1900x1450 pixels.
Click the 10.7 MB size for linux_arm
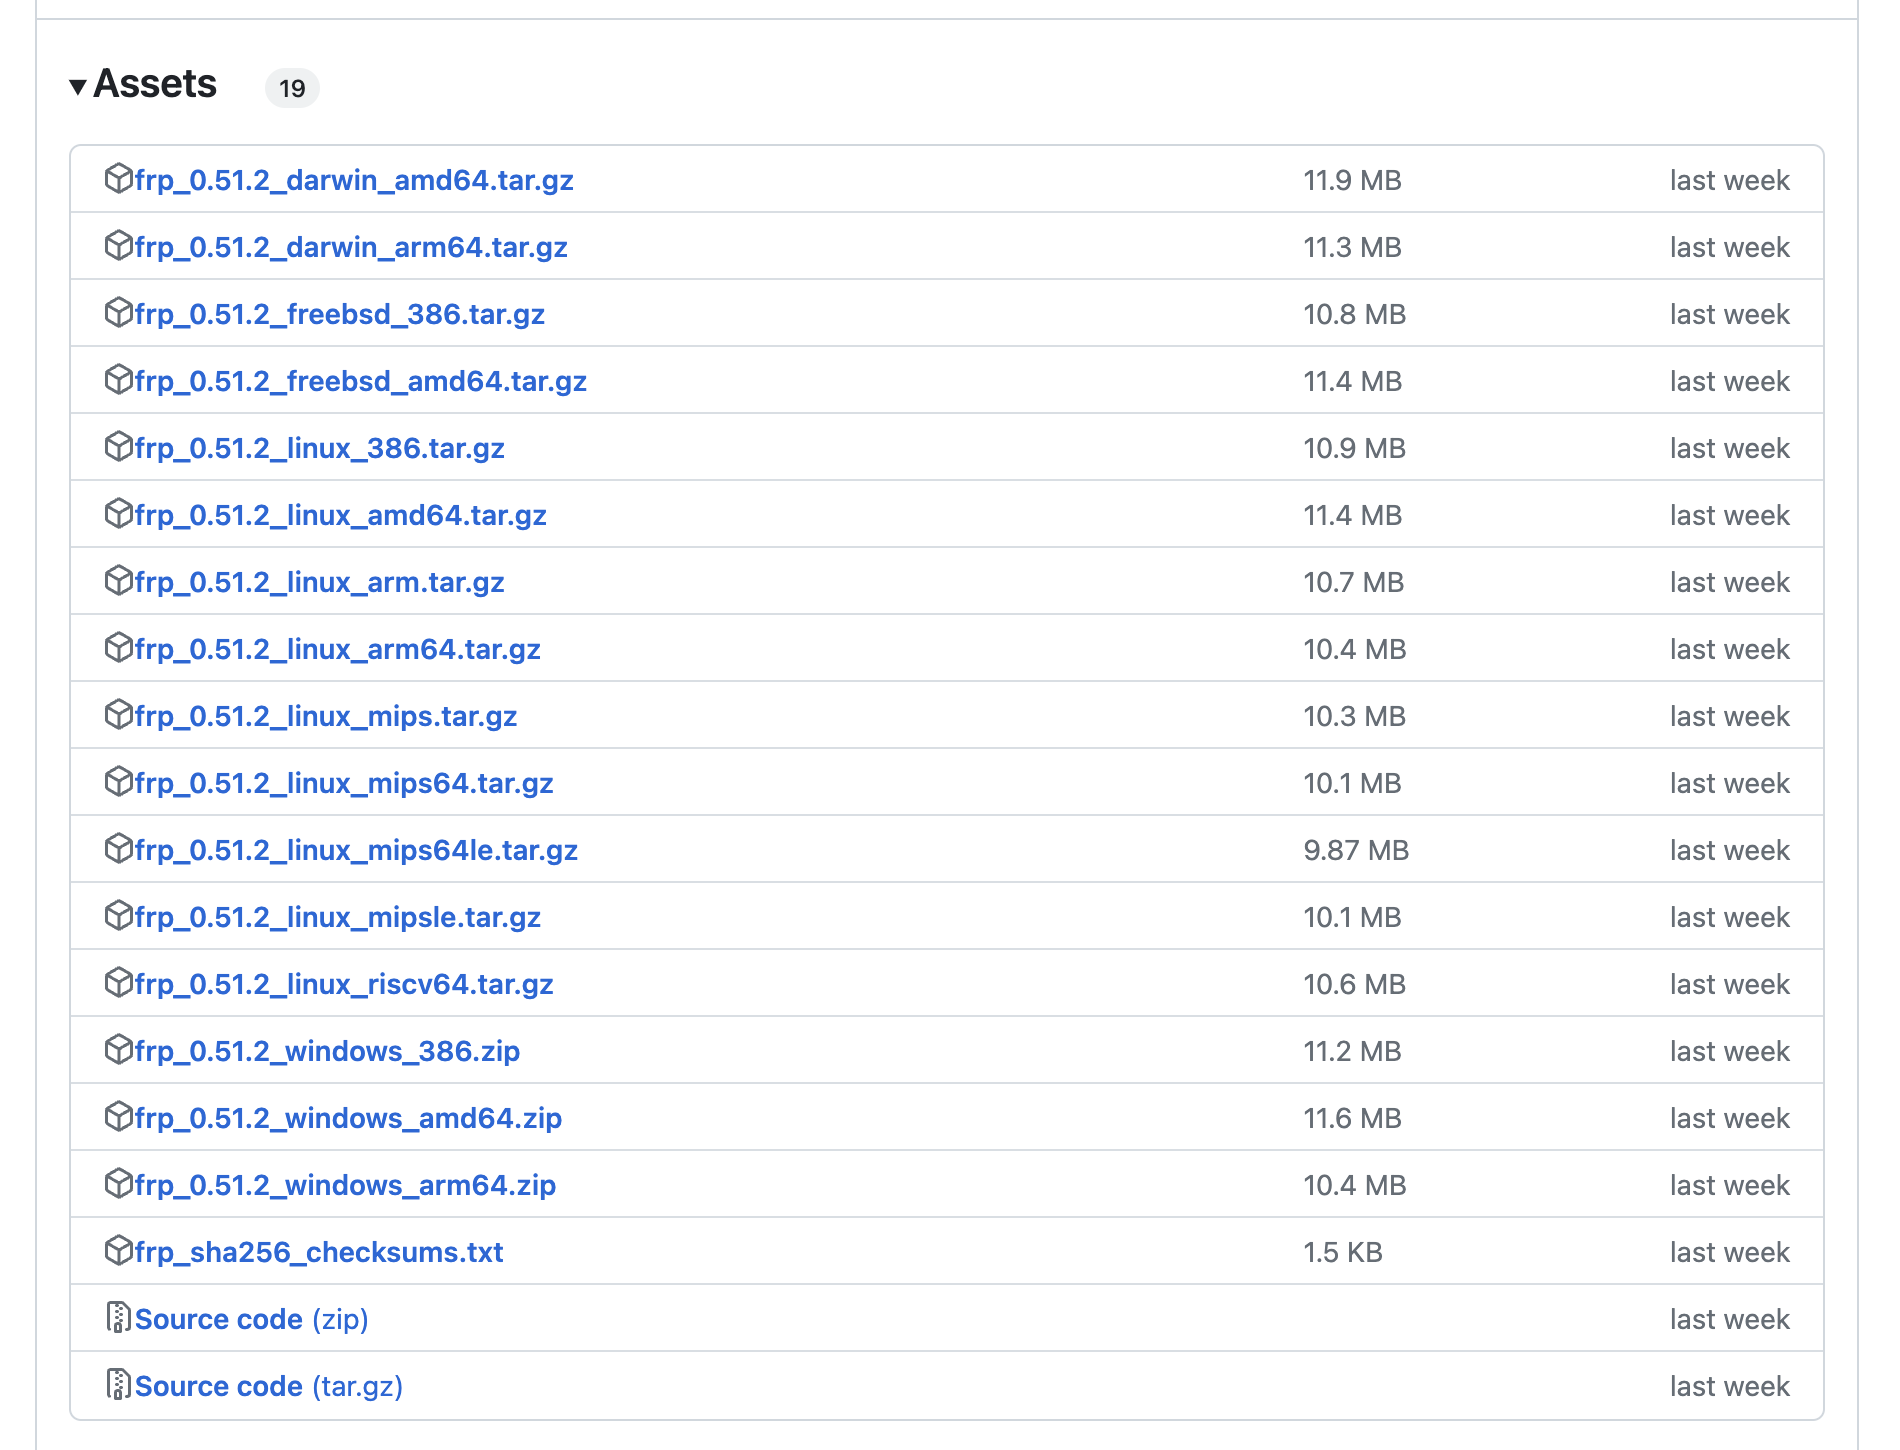1354,582
